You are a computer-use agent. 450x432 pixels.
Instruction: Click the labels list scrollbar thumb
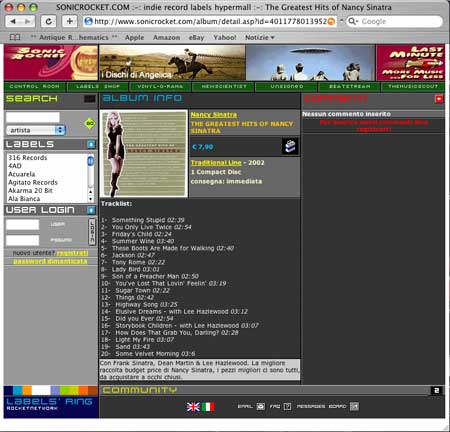coord(90,161)
